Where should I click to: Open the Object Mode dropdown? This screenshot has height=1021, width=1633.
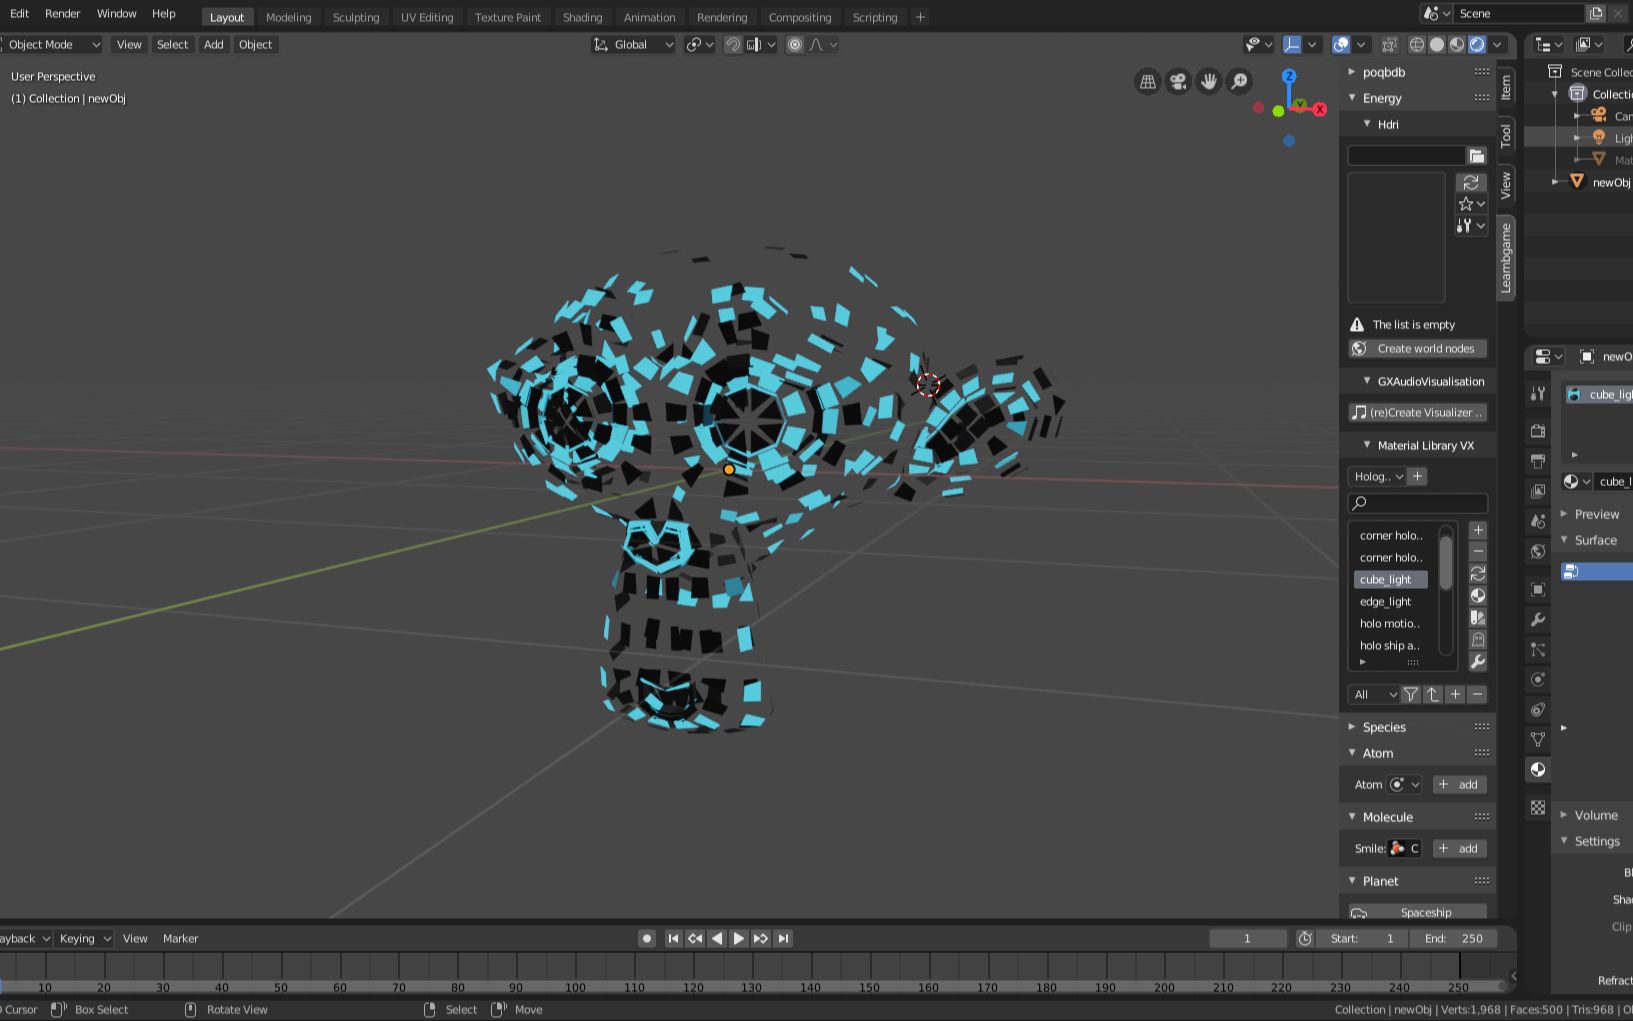[52, 44]
